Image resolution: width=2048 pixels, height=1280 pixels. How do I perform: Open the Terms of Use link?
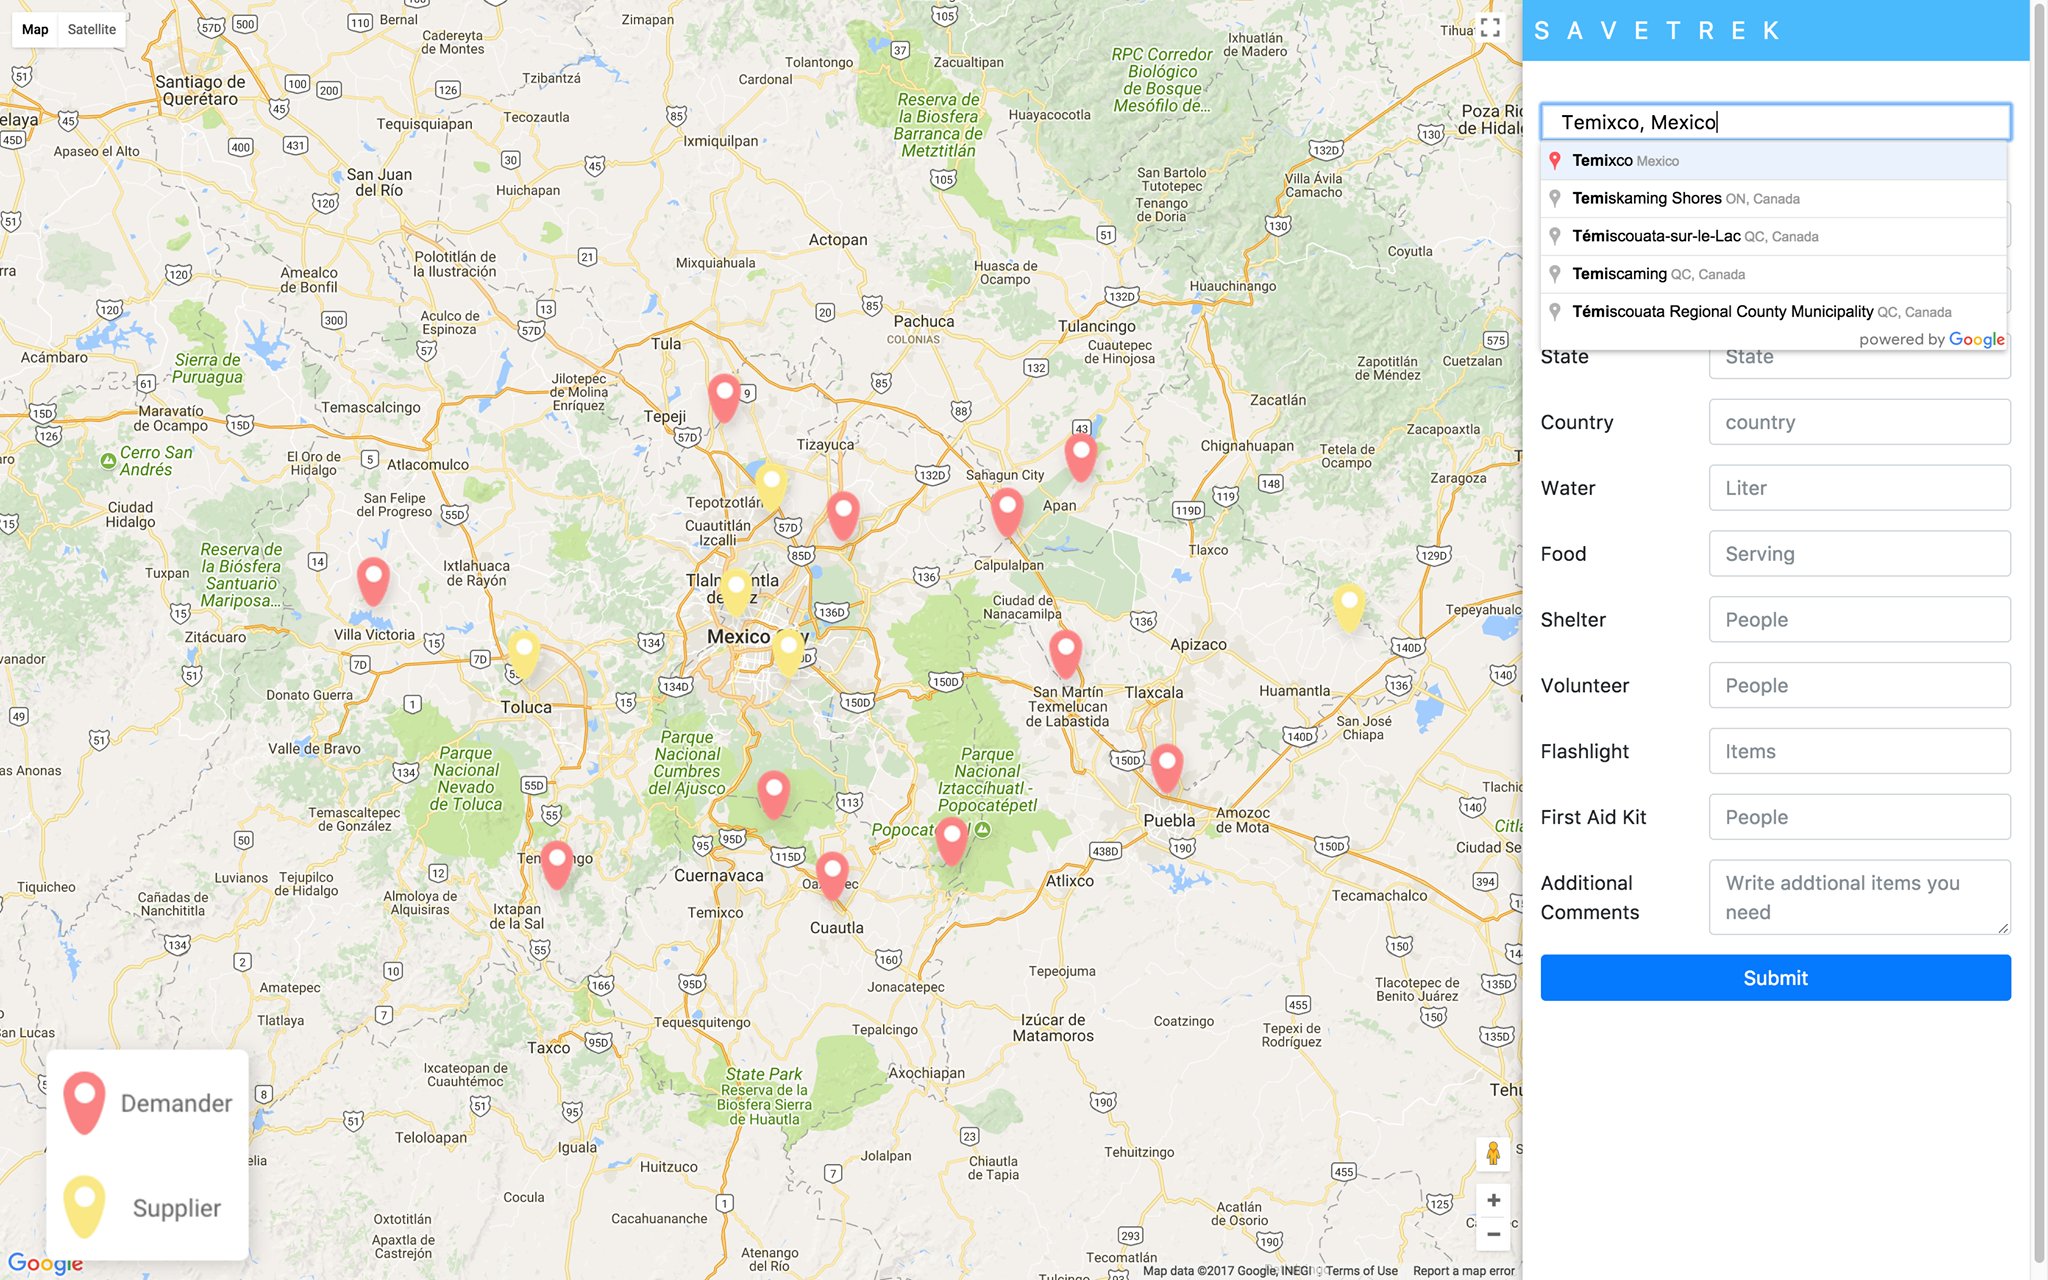pyautogui.click(x=1361, y=1271)
